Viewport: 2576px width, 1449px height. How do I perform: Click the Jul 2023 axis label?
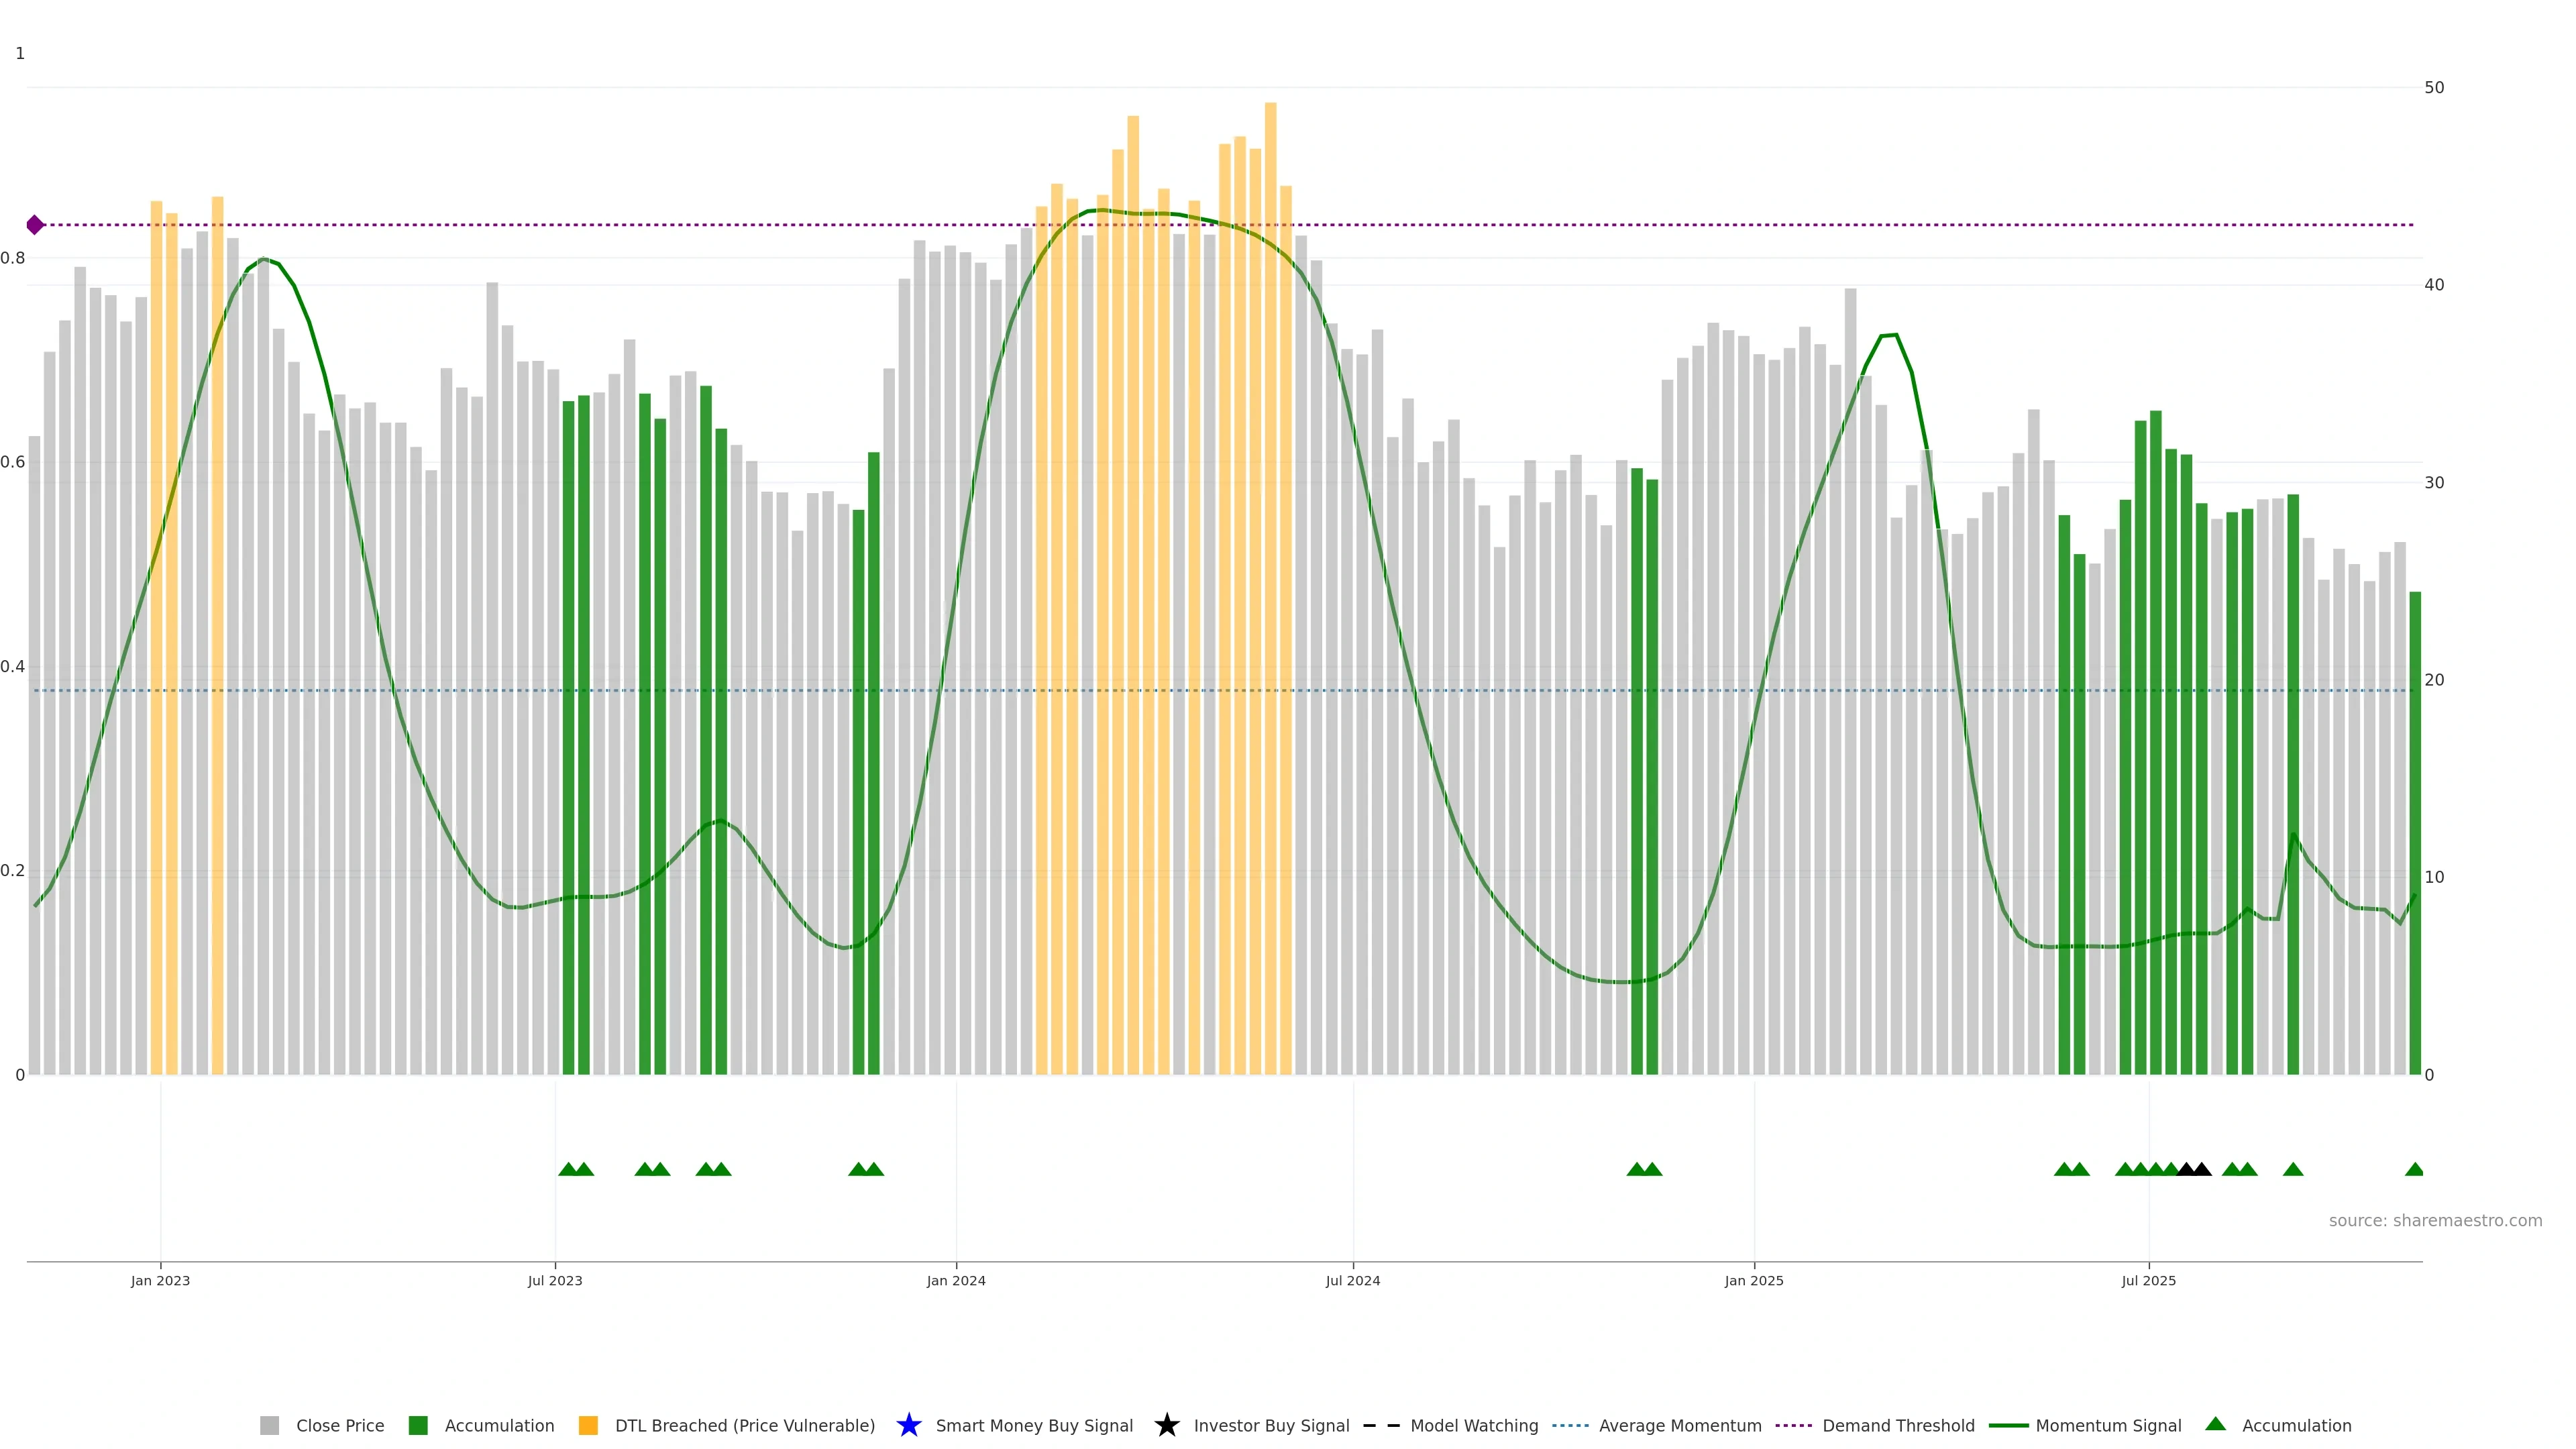(x=555, y=1280)
